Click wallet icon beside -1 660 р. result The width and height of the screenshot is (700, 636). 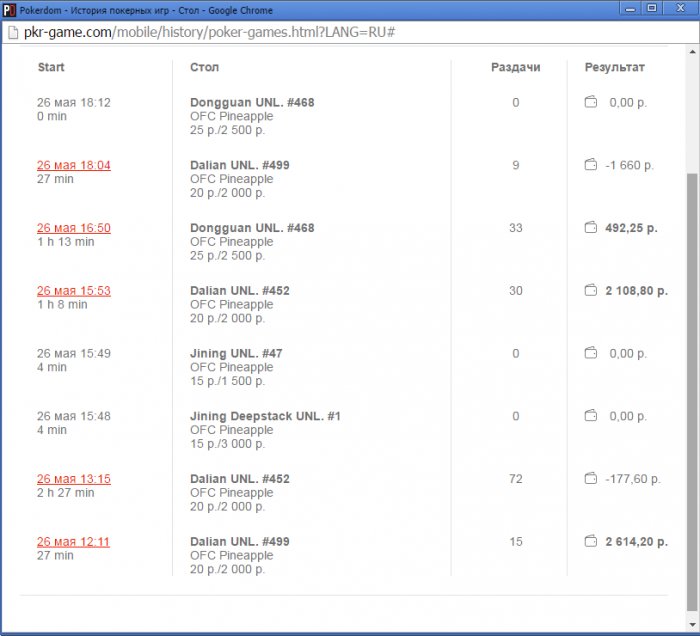[591, 165]
